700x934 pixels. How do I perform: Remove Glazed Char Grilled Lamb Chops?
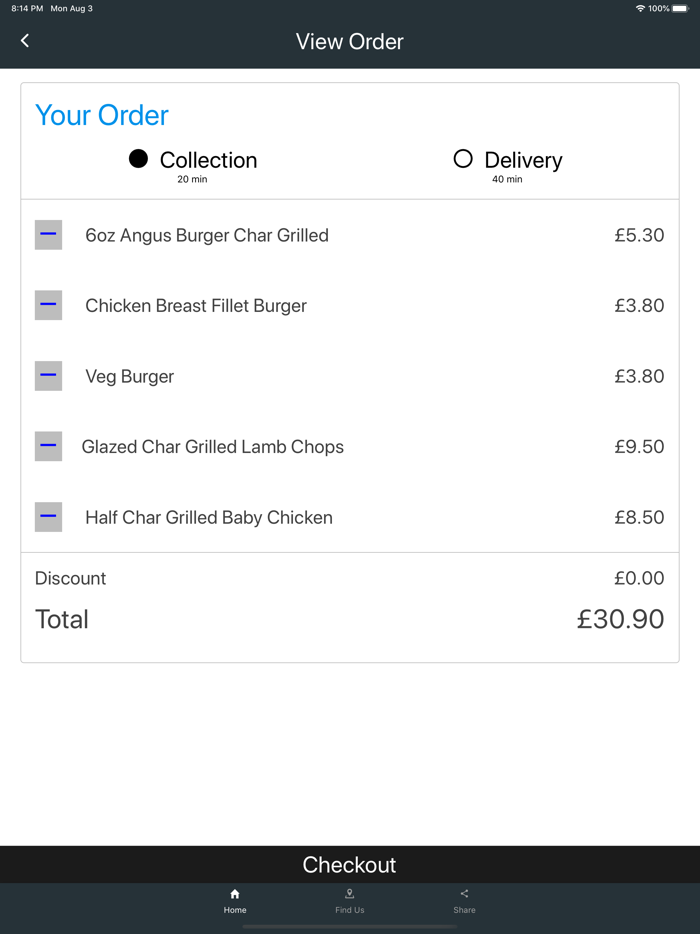[x=48, y=446]
